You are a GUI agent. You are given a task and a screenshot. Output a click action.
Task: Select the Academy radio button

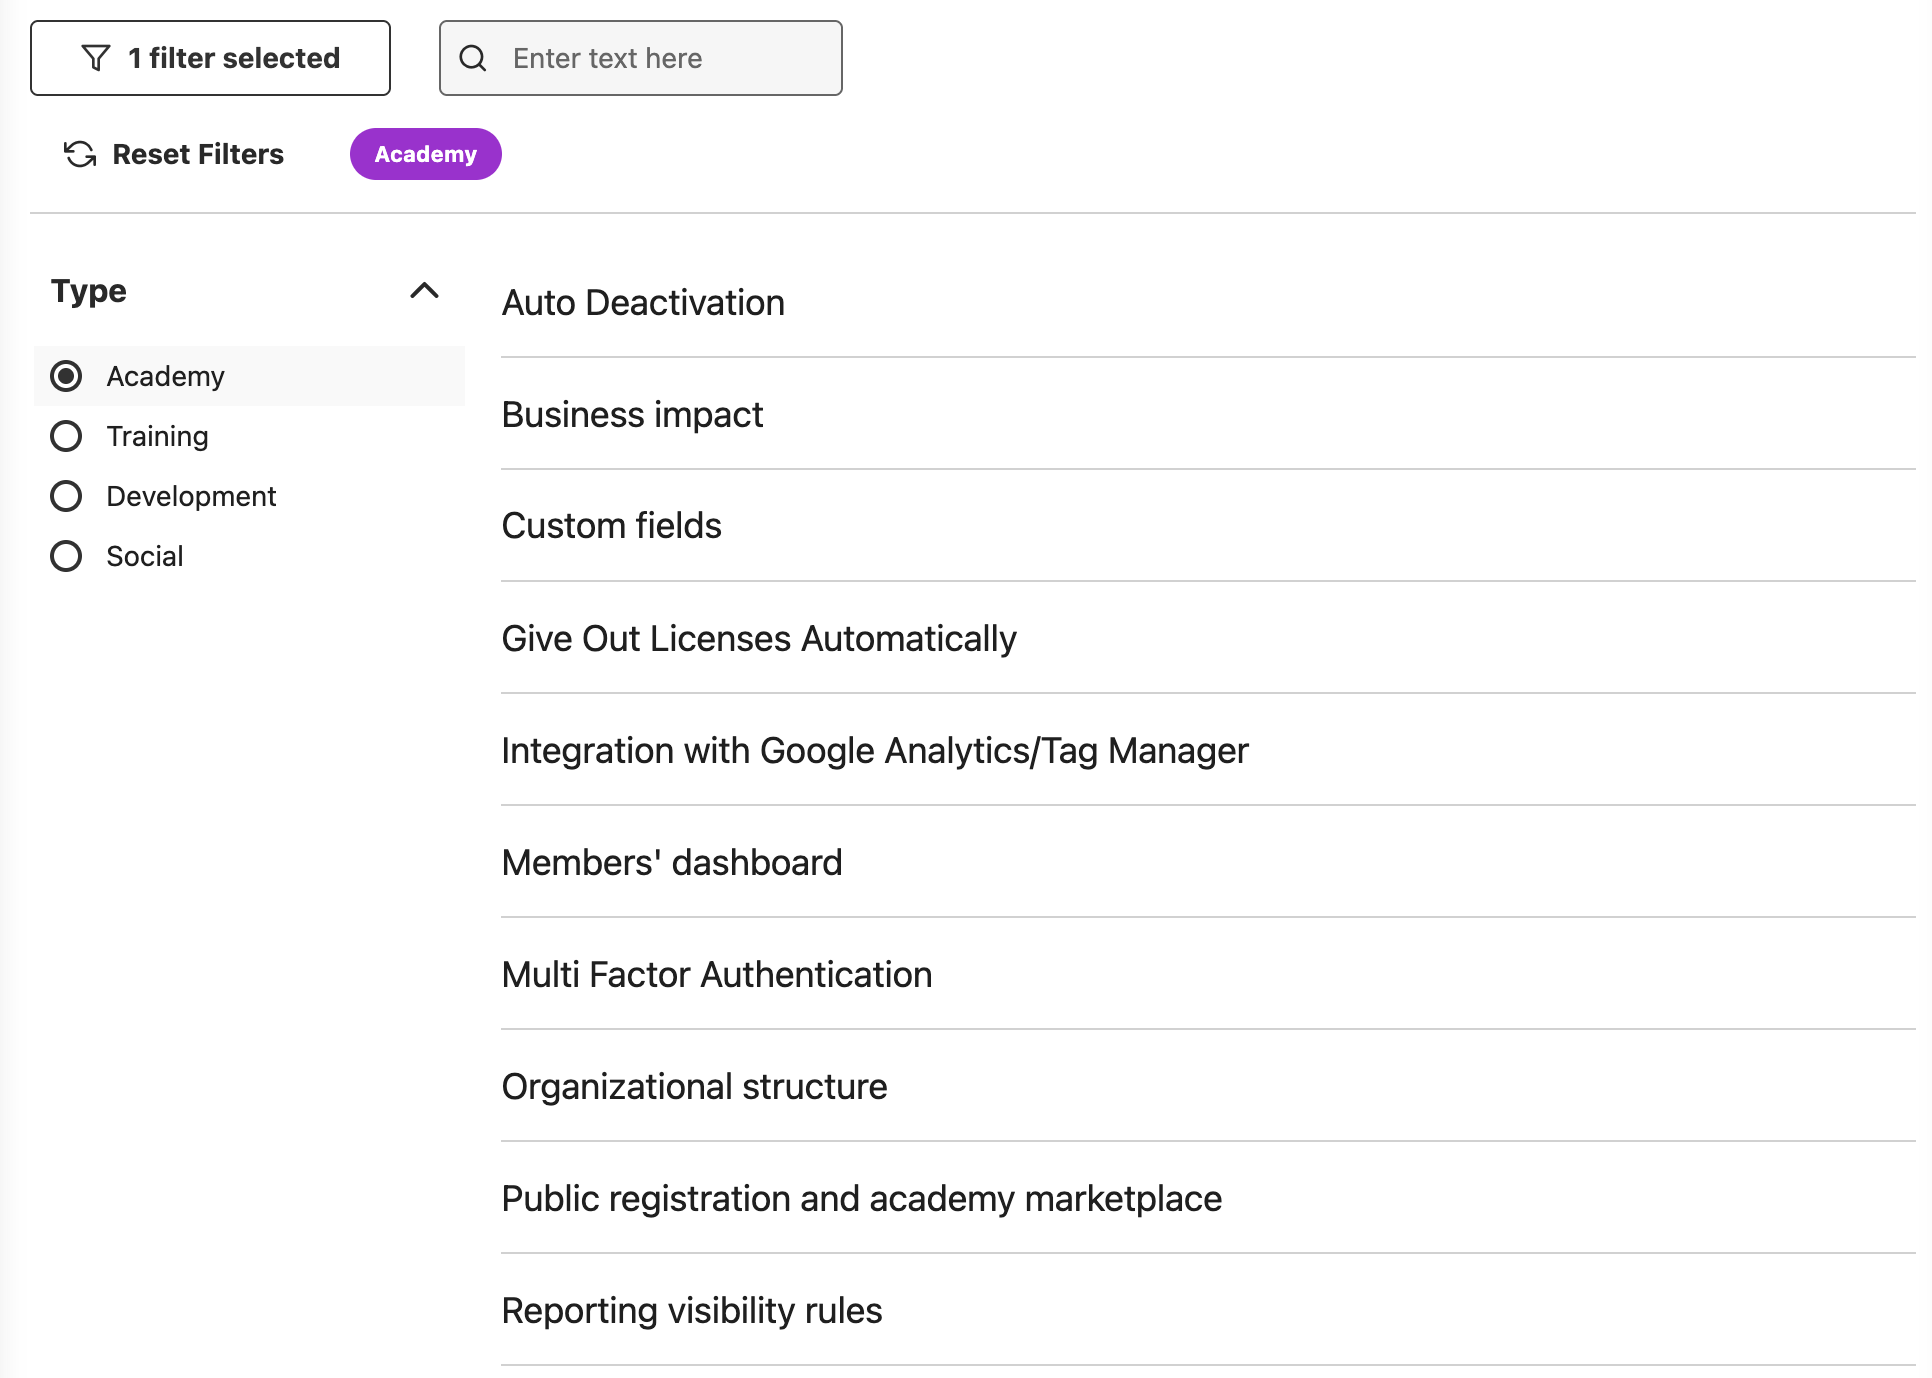tap(66, 376)
